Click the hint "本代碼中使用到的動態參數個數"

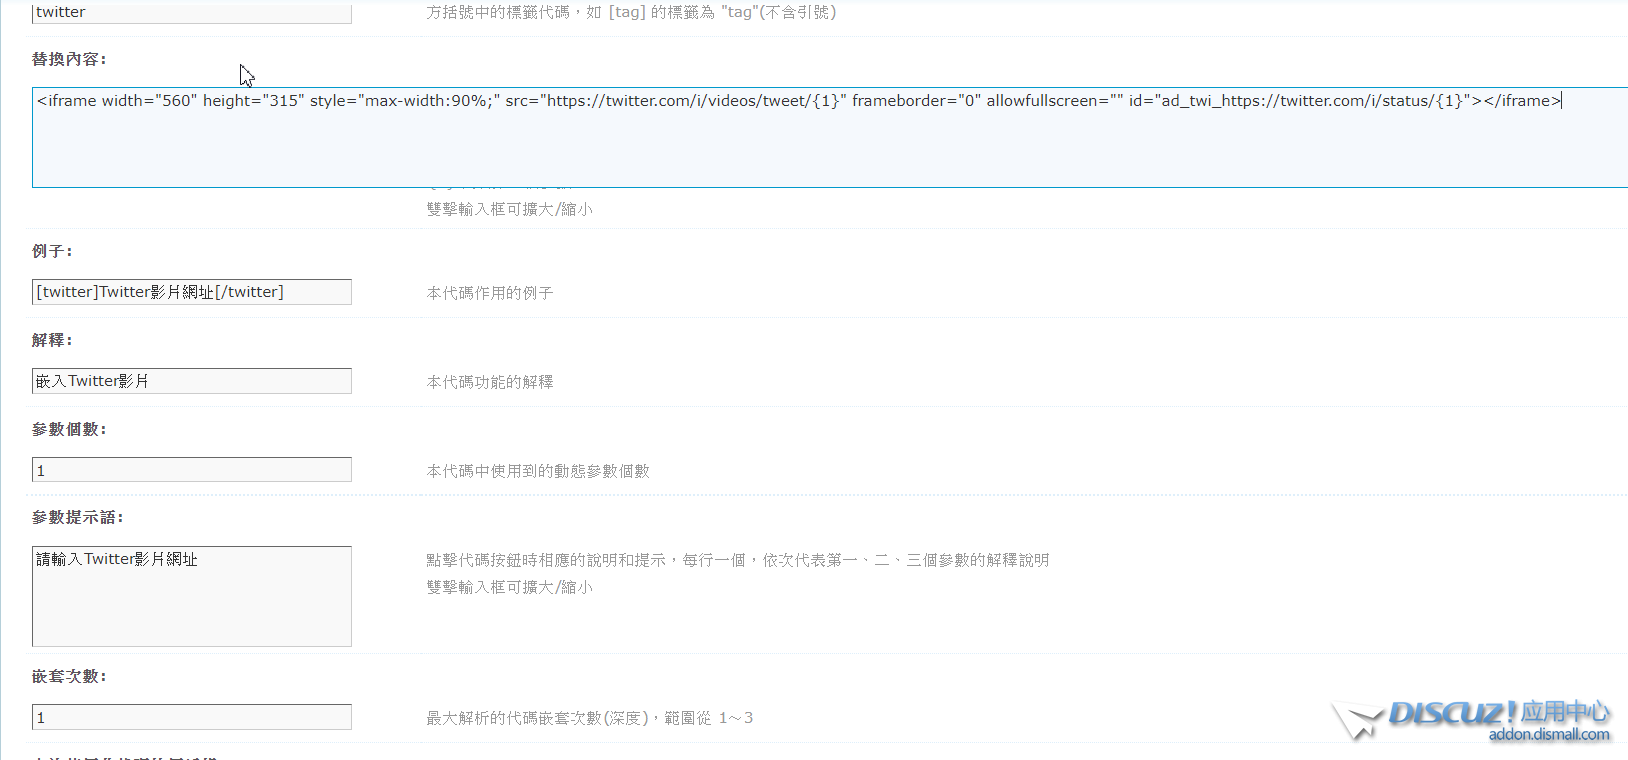coord(537,471)
